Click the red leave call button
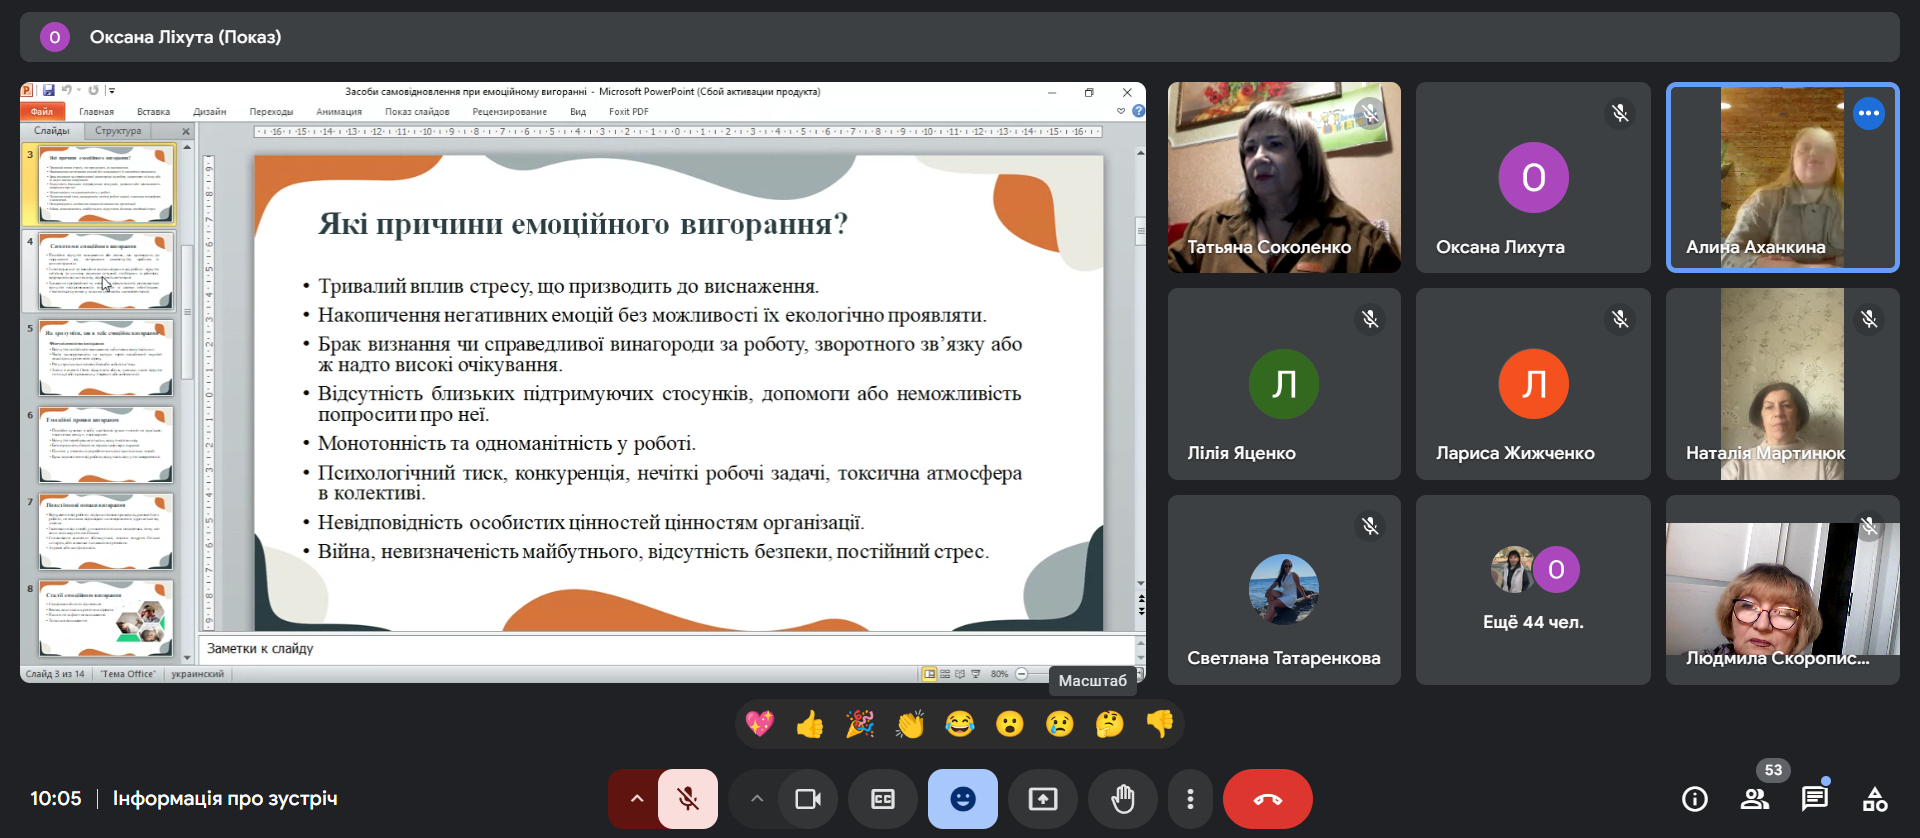The image size is (1920, 838). pos(1267,799)
